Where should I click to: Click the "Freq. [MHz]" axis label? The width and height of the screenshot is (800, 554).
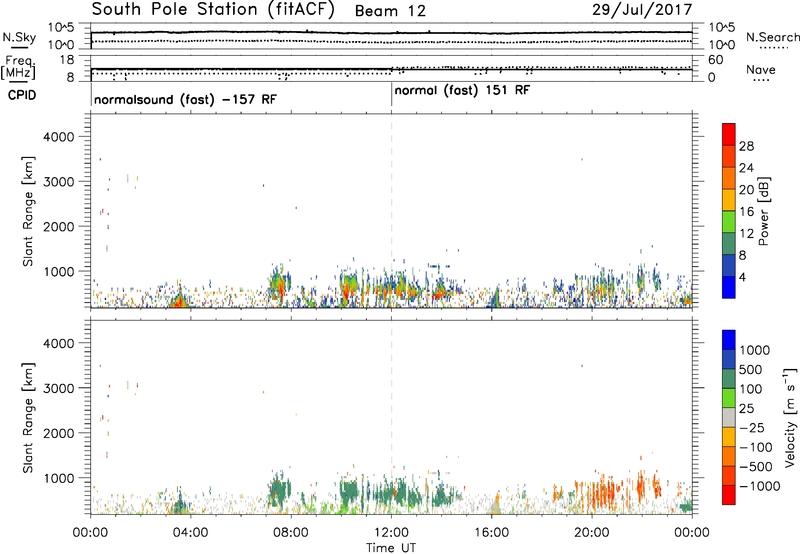pyautogui.click(x=19, y=67)
